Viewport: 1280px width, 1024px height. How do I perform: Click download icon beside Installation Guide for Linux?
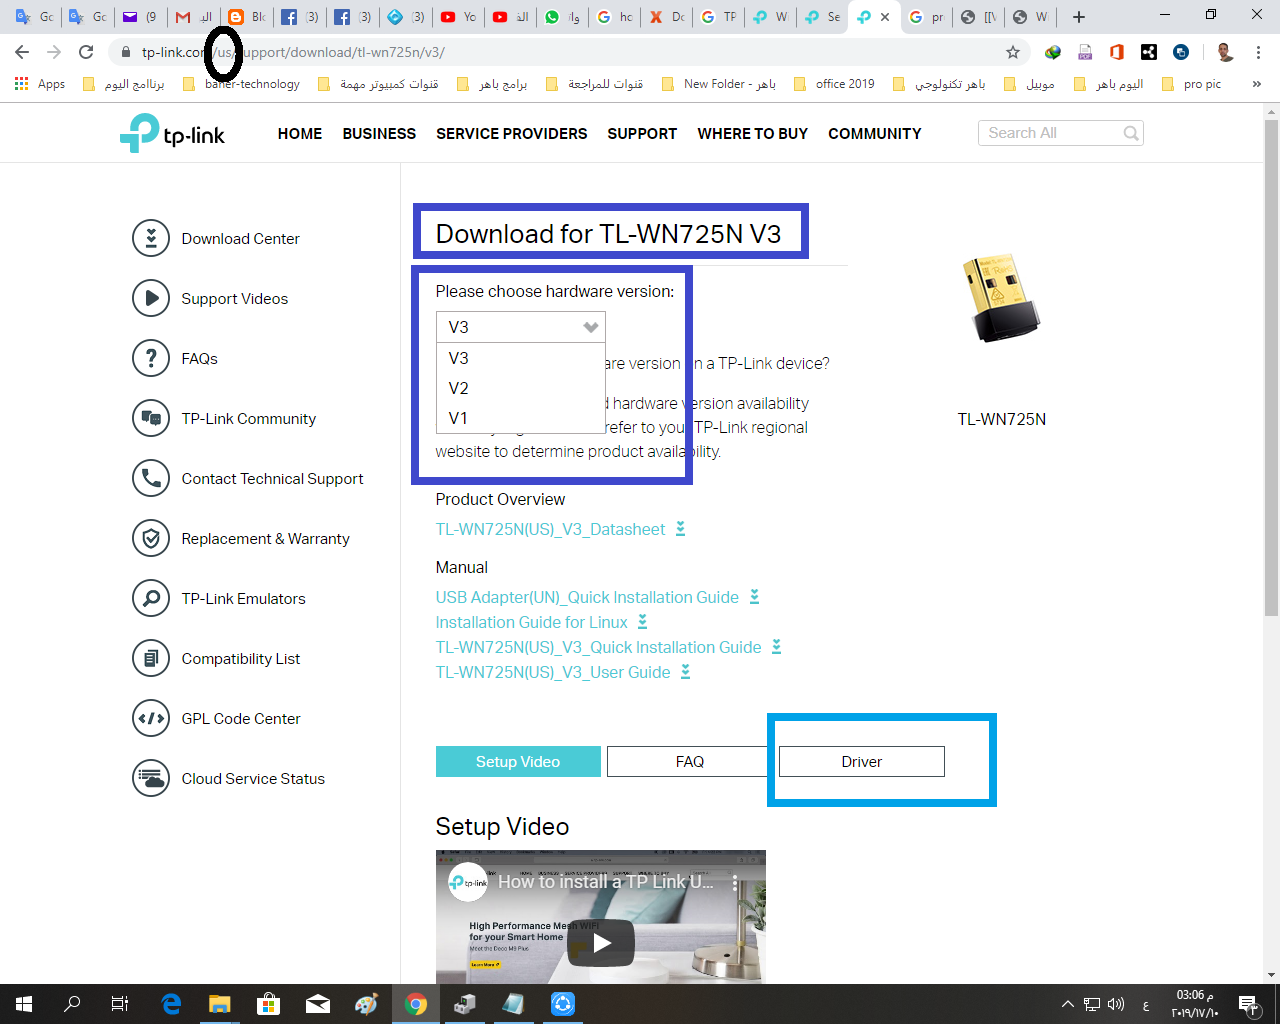643,622
